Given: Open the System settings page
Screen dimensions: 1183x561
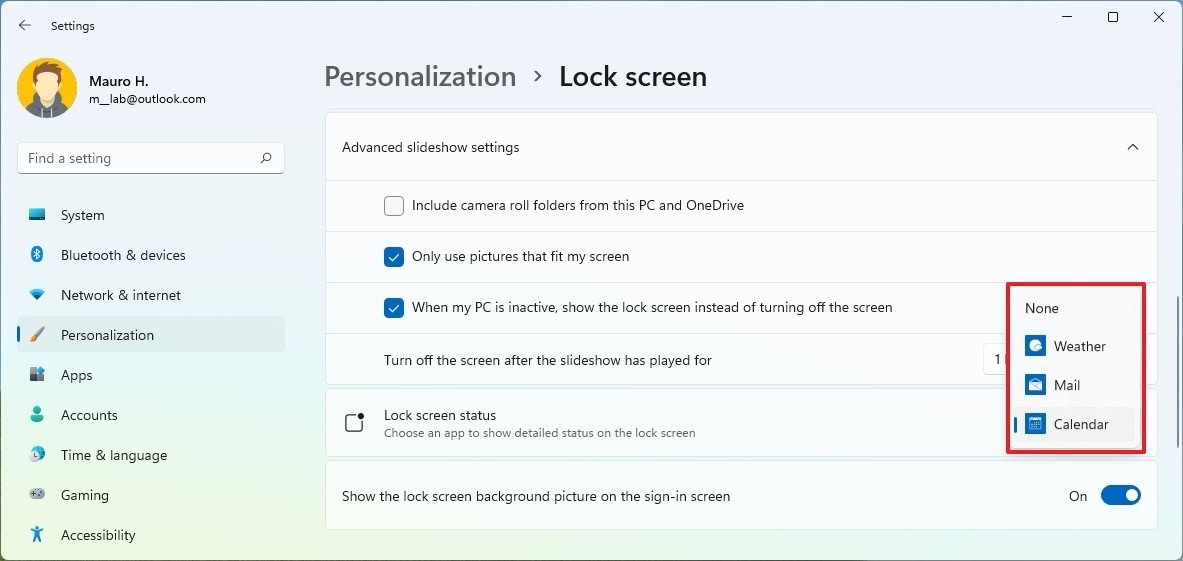Looking at the screenshot, I should [82, 215].
